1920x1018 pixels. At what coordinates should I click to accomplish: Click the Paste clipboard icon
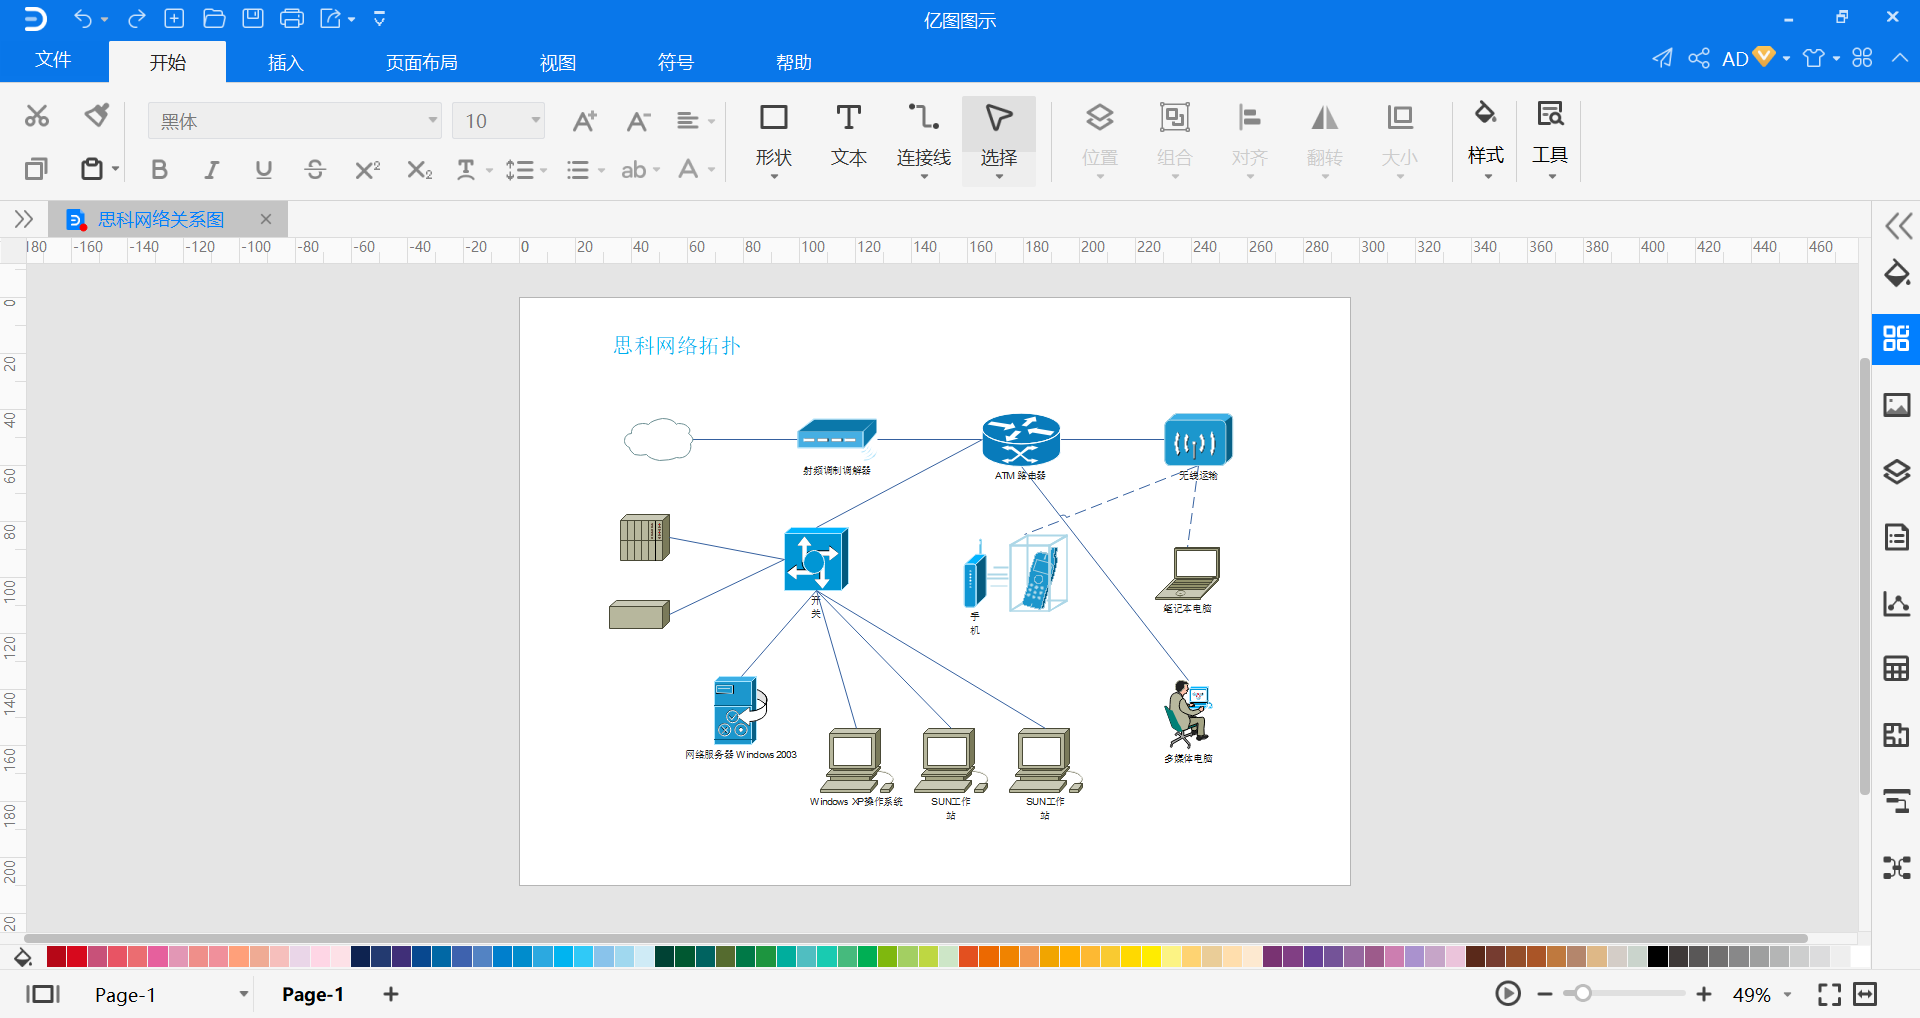tap(92, 169)
